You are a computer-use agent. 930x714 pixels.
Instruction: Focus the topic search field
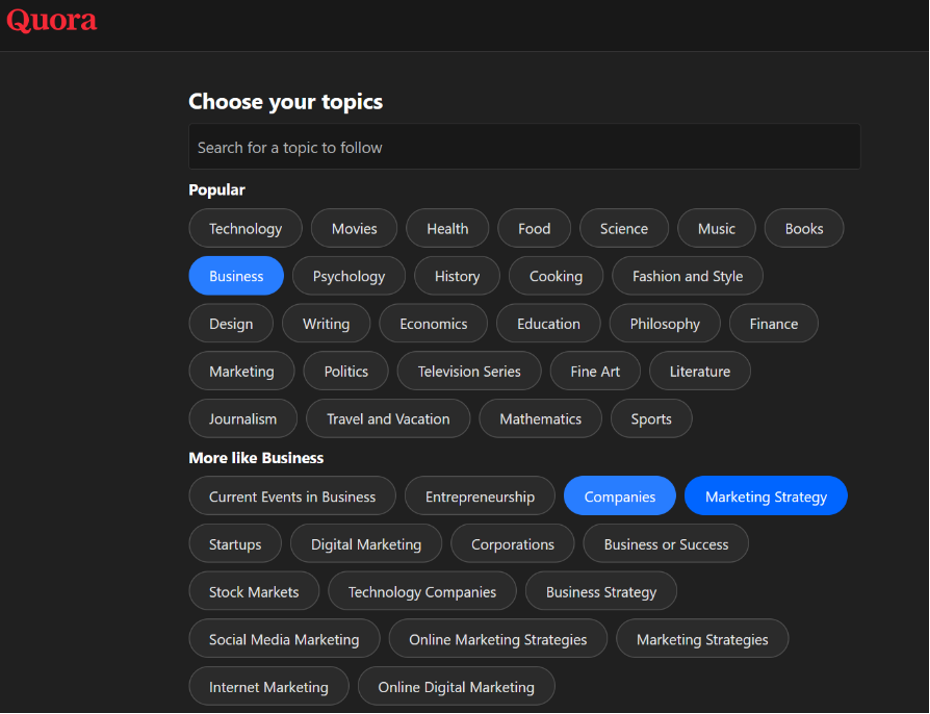click(x=524, y=147)
